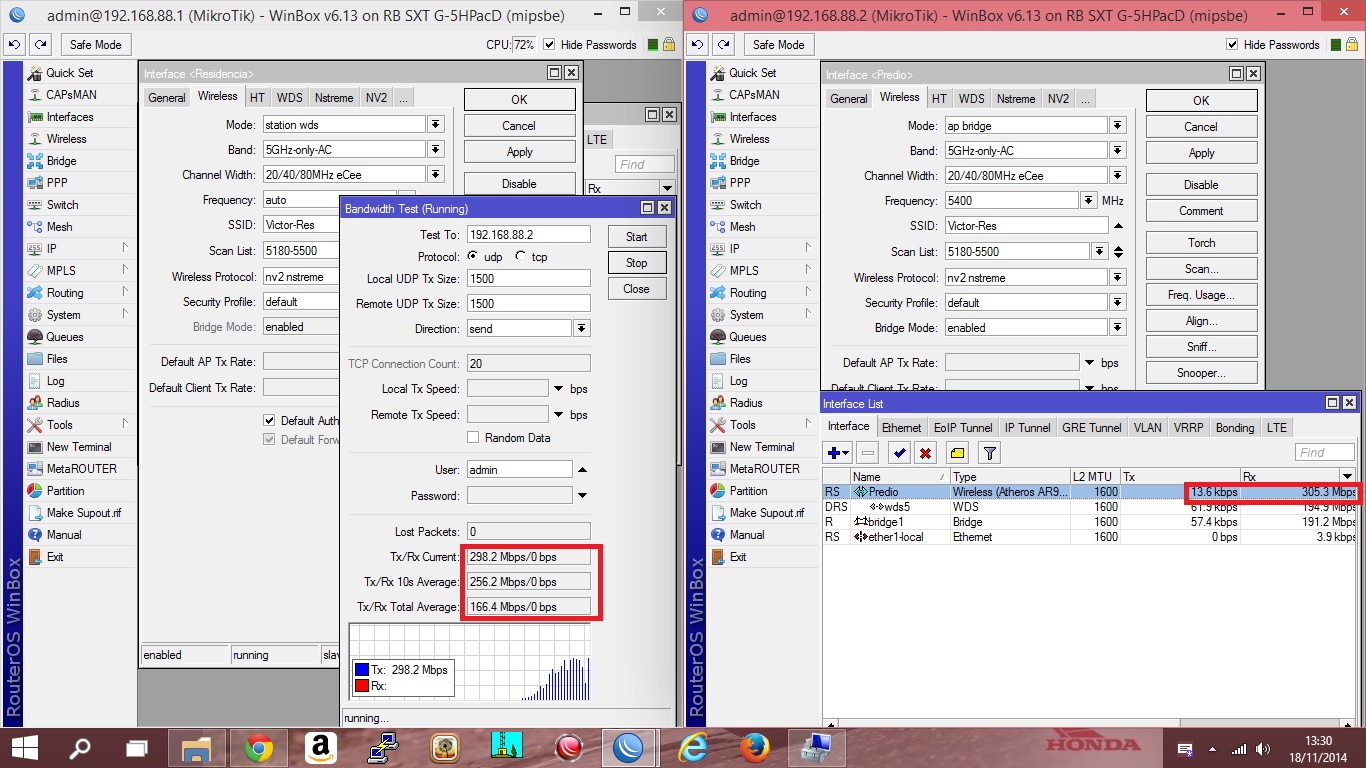
Task: Switch to the HT tab in Interface Residencia
Action: pyautogui.click(x=258, y=98)
